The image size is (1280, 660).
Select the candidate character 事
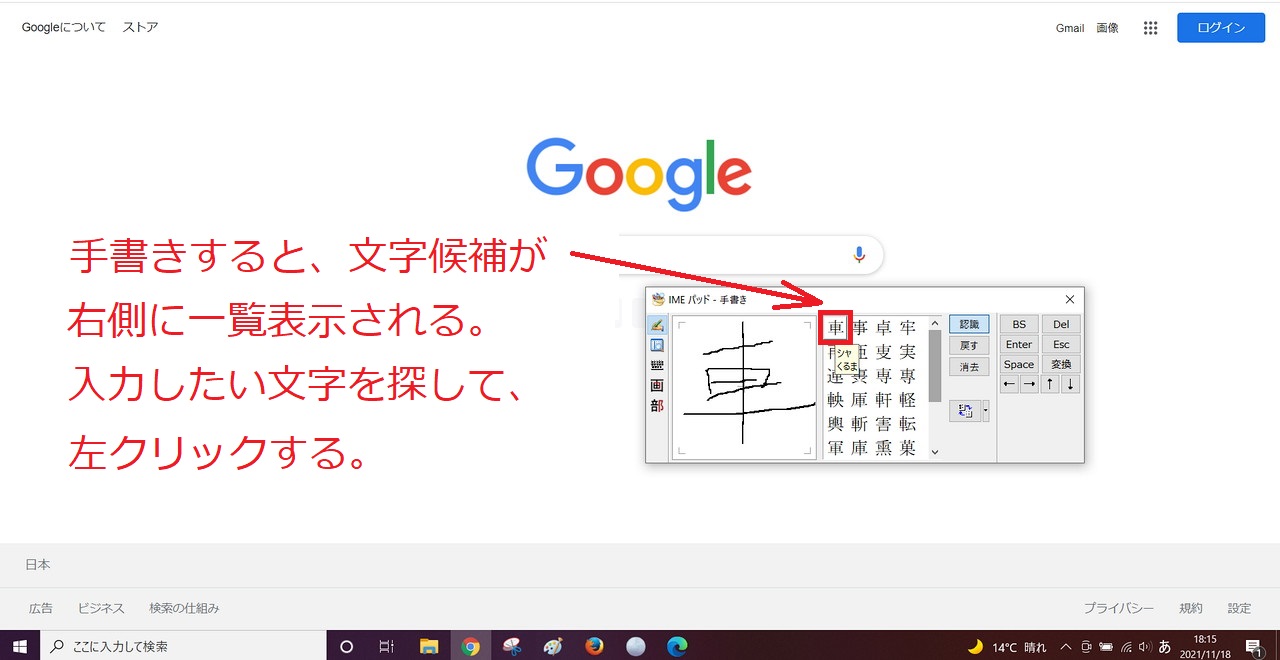pyautogui.click(x=860, y=327)
